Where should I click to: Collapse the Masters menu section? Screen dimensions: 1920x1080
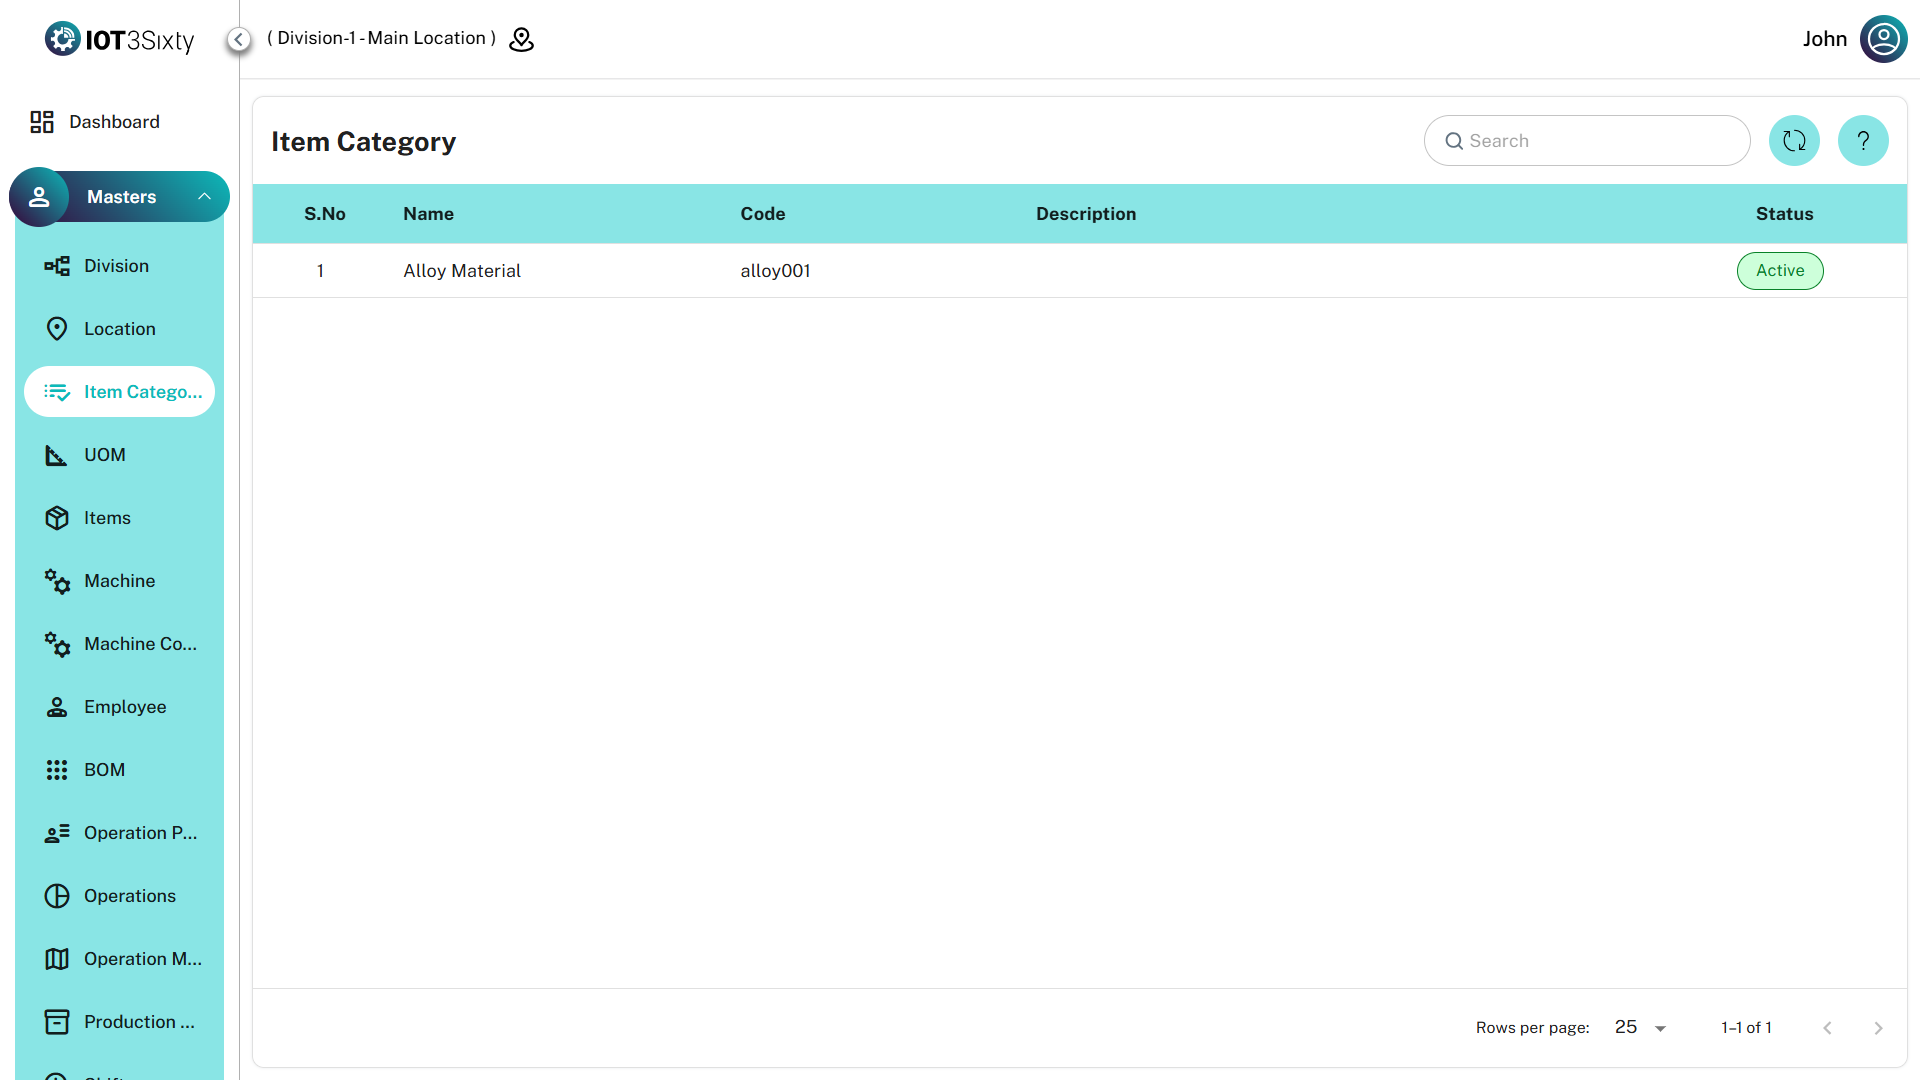[121, 197]
